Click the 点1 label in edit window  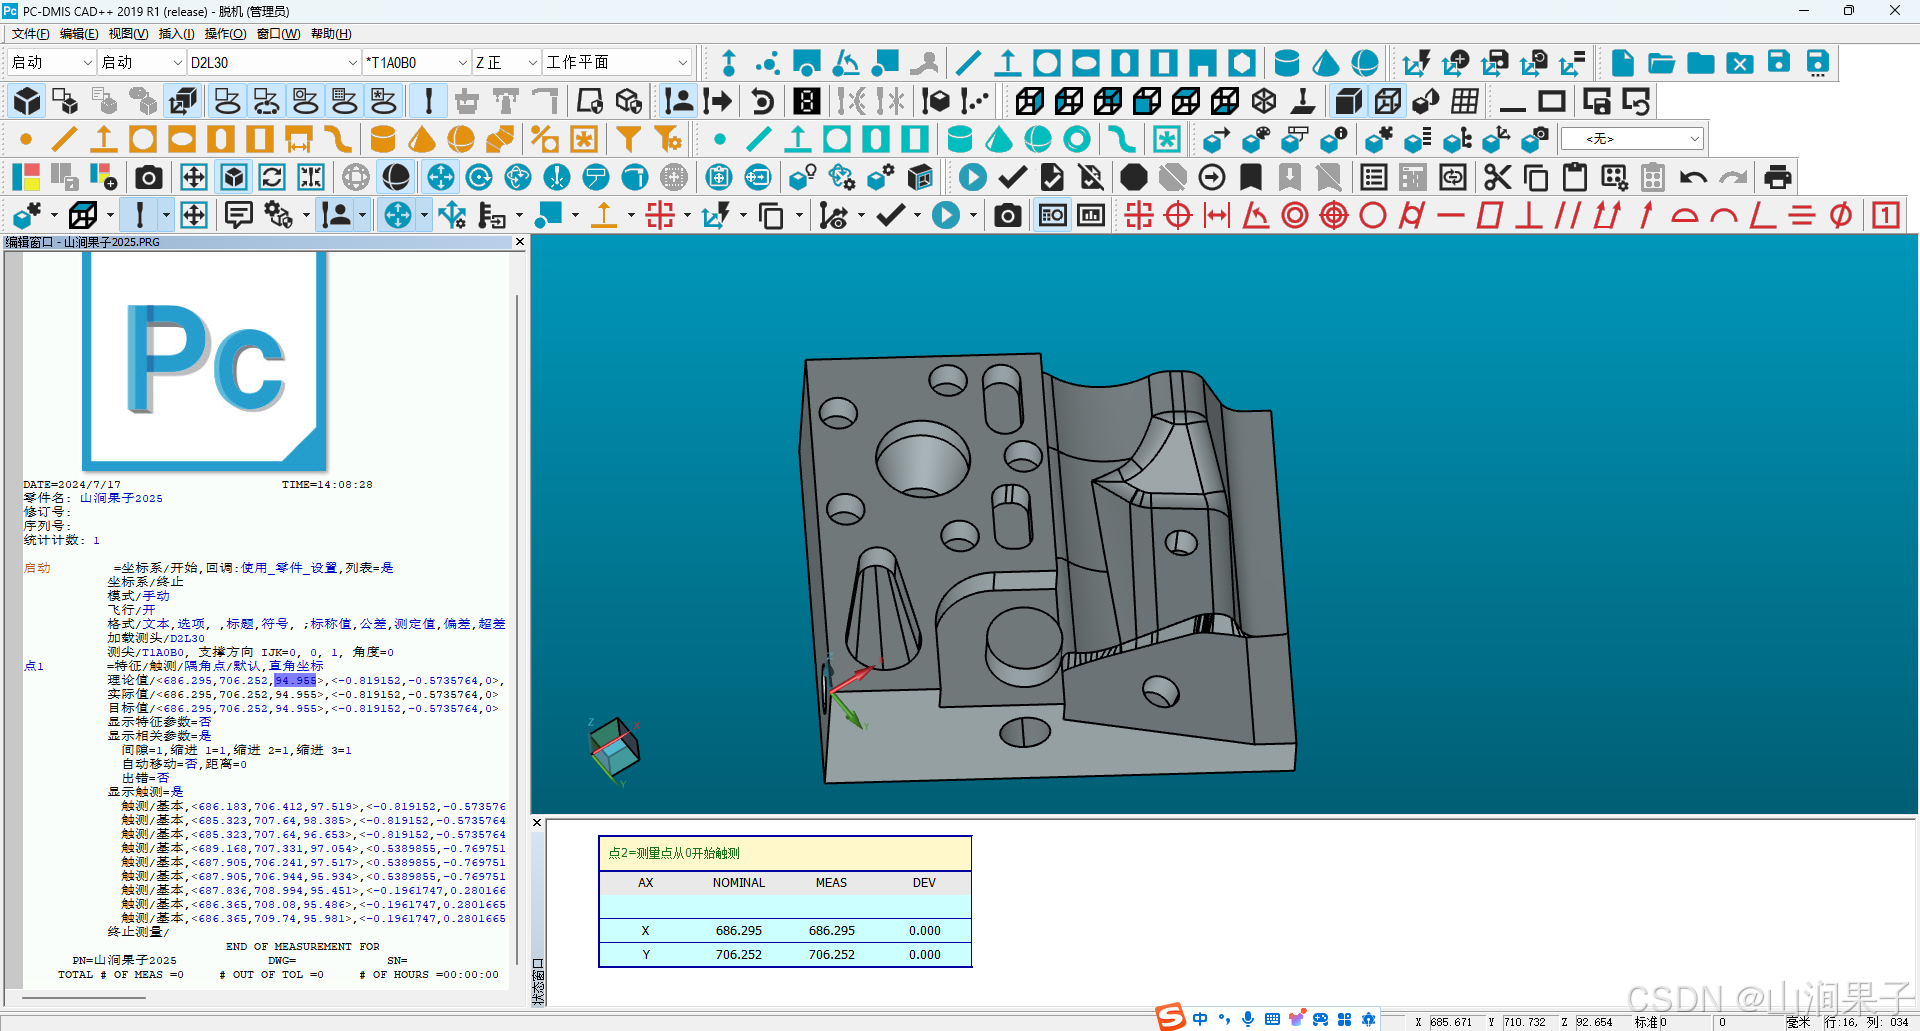click(x=34, y=666)
